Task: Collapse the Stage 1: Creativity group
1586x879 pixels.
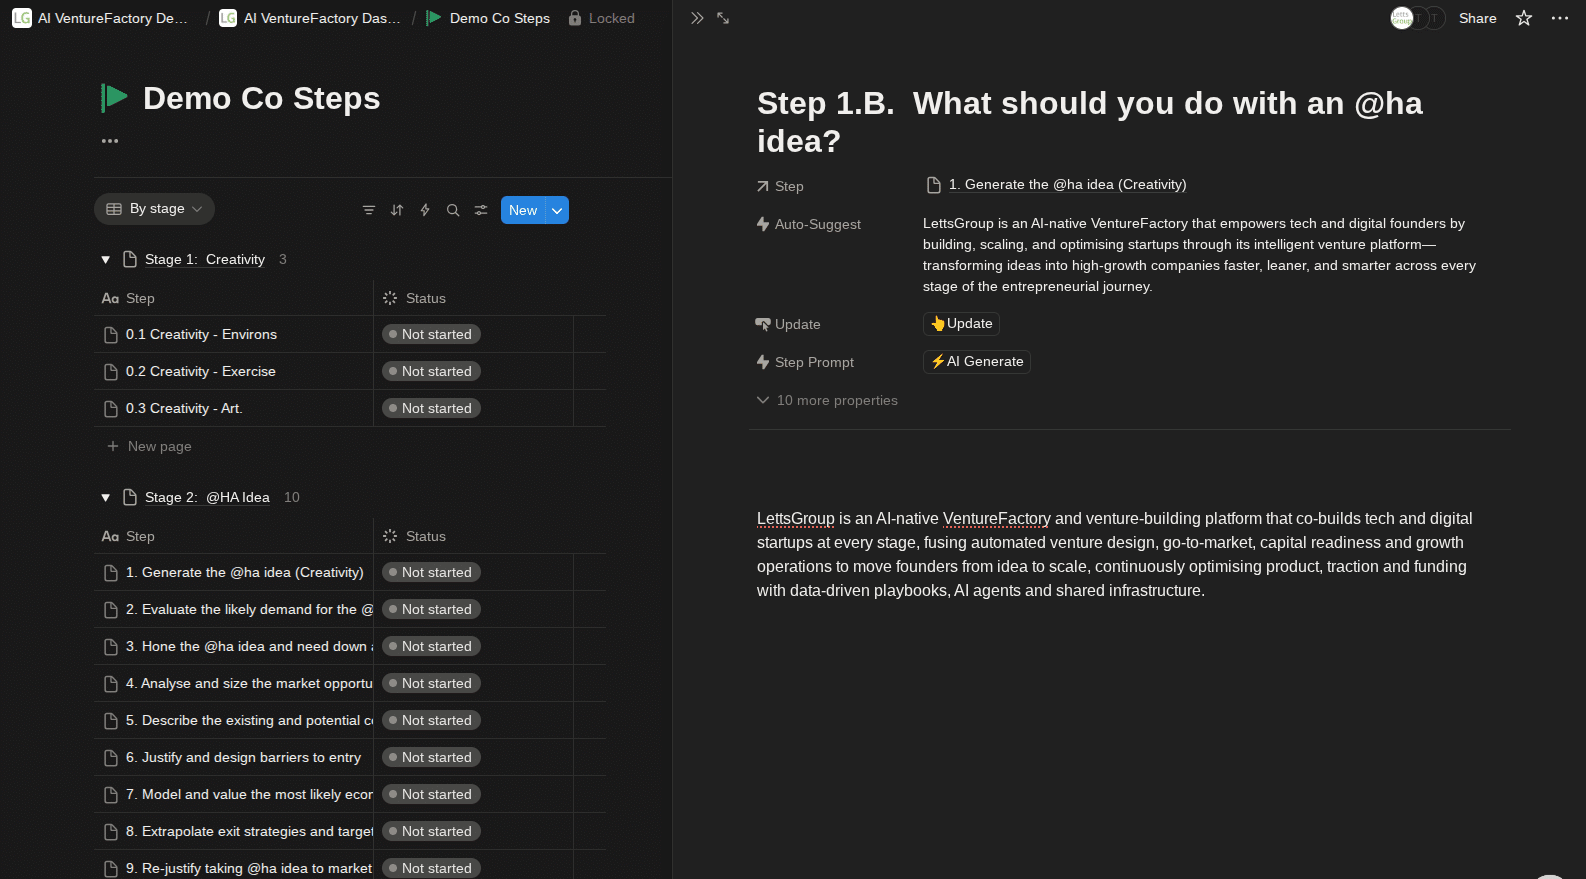Action: pos(105,260)
